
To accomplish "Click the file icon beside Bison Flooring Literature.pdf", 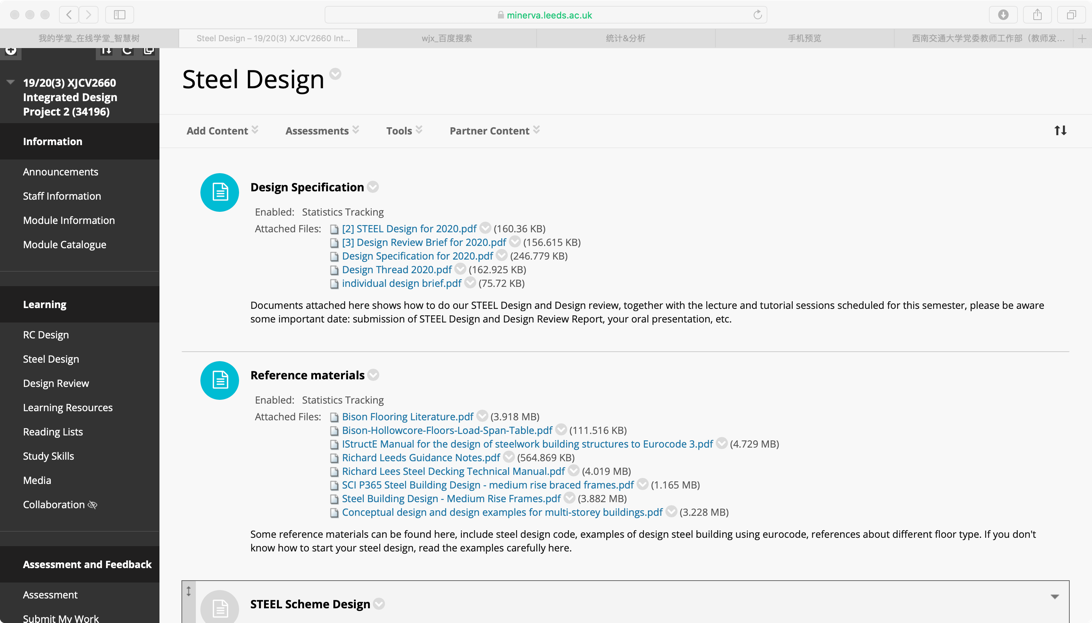I will 334,418.
